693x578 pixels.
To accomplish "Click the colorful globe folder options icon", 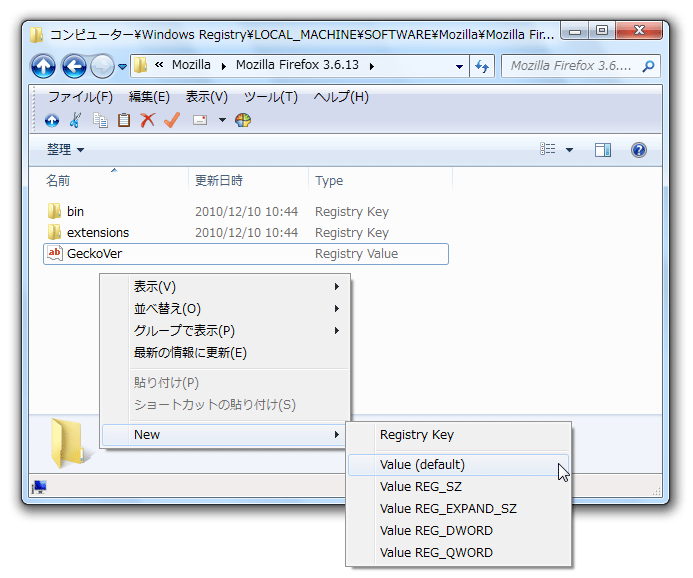I will [x=243, y=120].
